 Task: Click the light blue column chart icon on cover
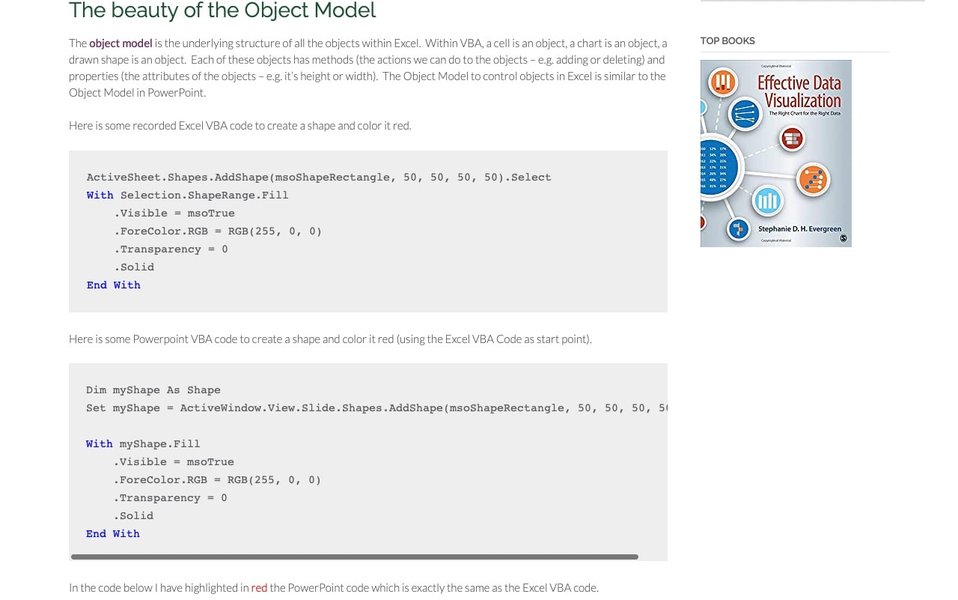point(767,200)
